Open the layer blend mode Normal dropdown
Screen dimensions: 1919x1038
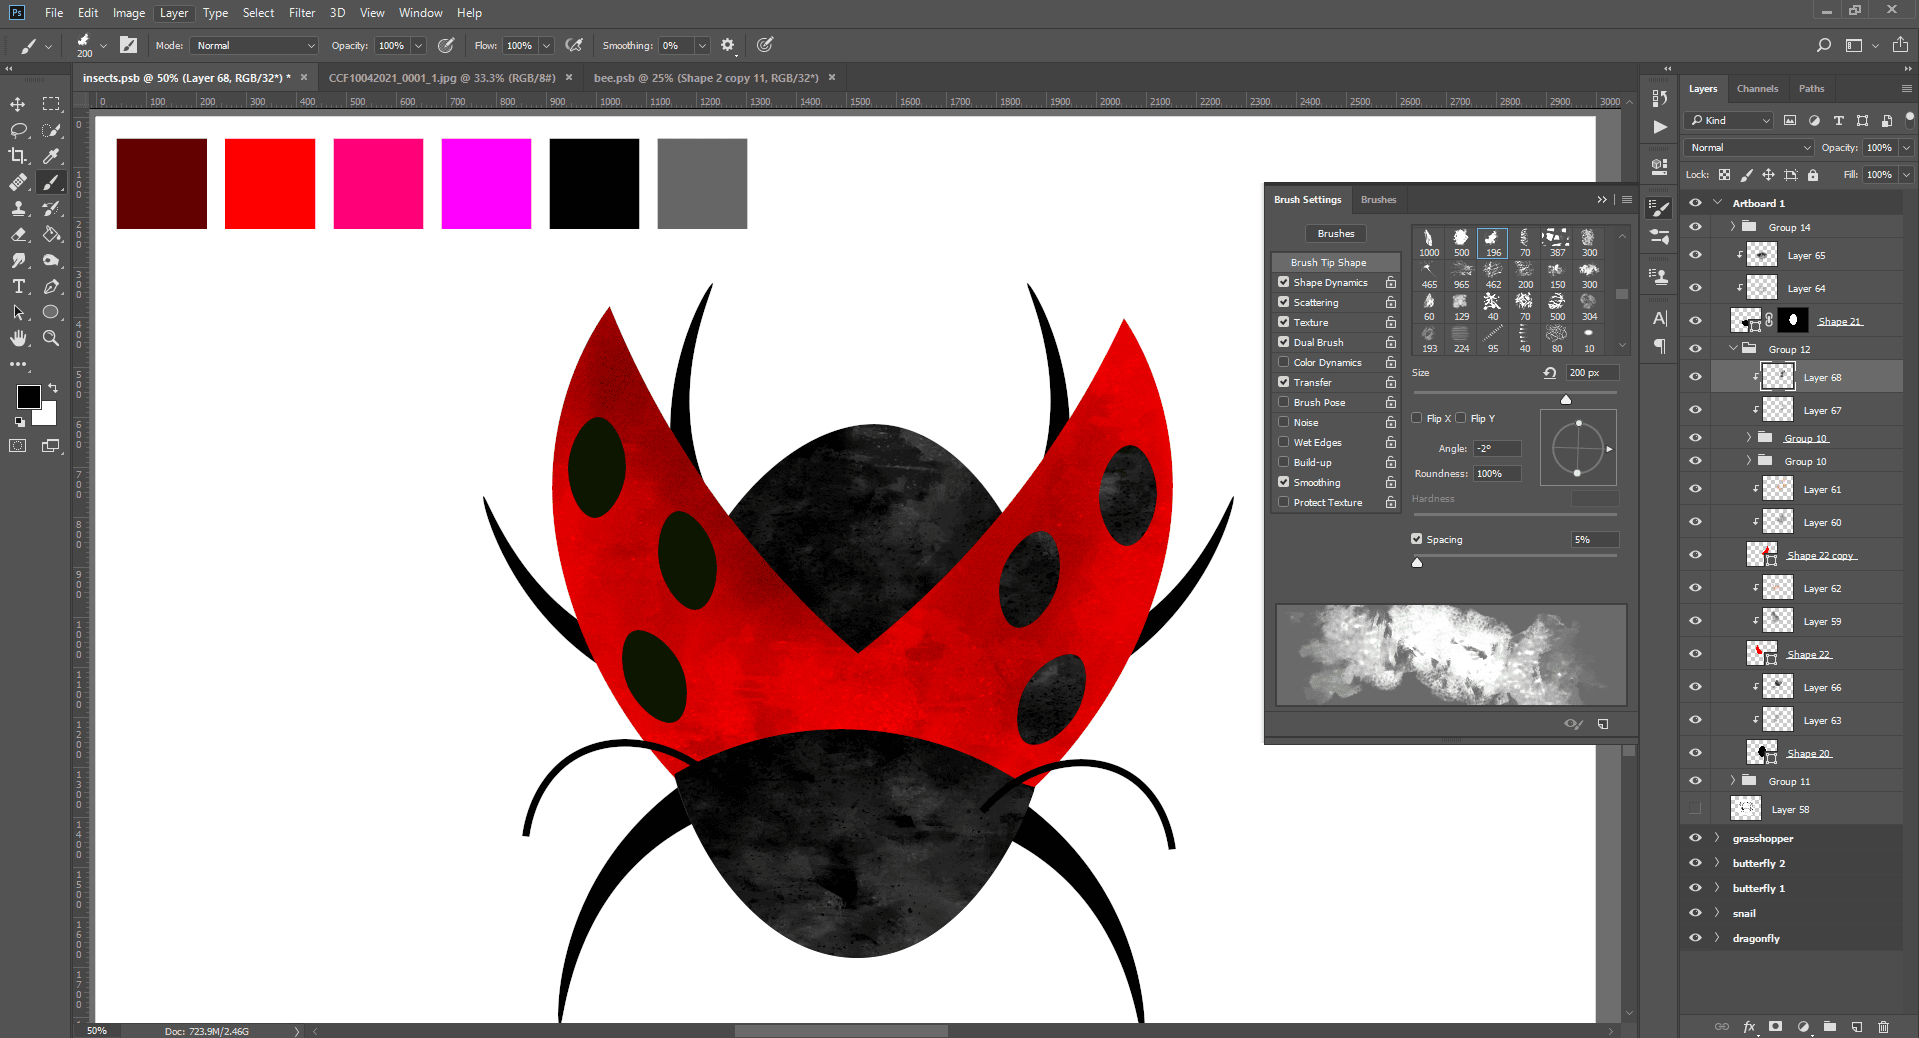click(1749, 147)
